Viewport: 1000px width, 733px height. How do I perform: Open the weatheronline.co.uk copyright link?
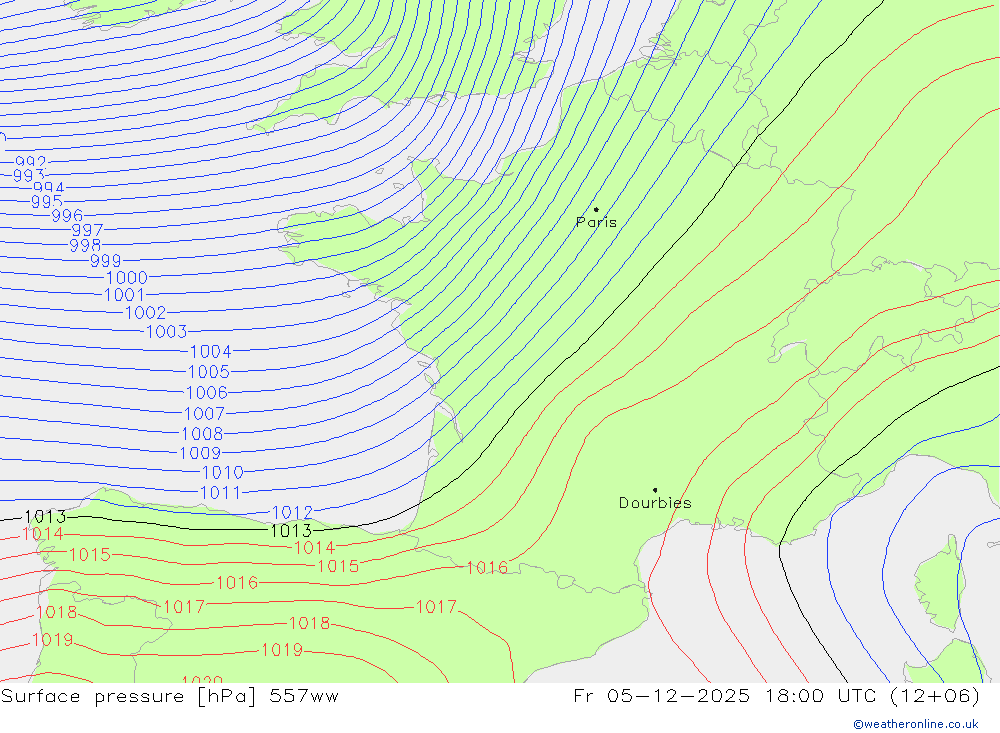pos(916,724)
